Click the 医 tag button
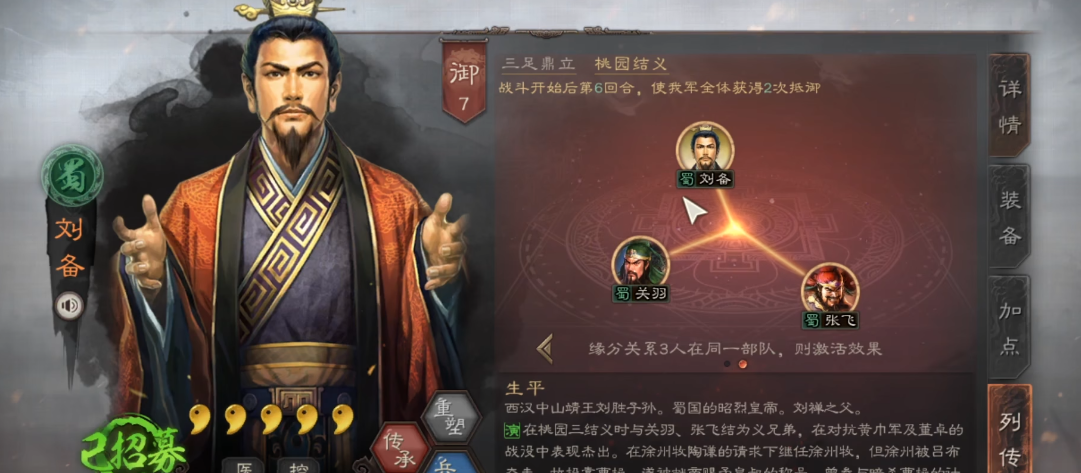 (x=242, y=466)
